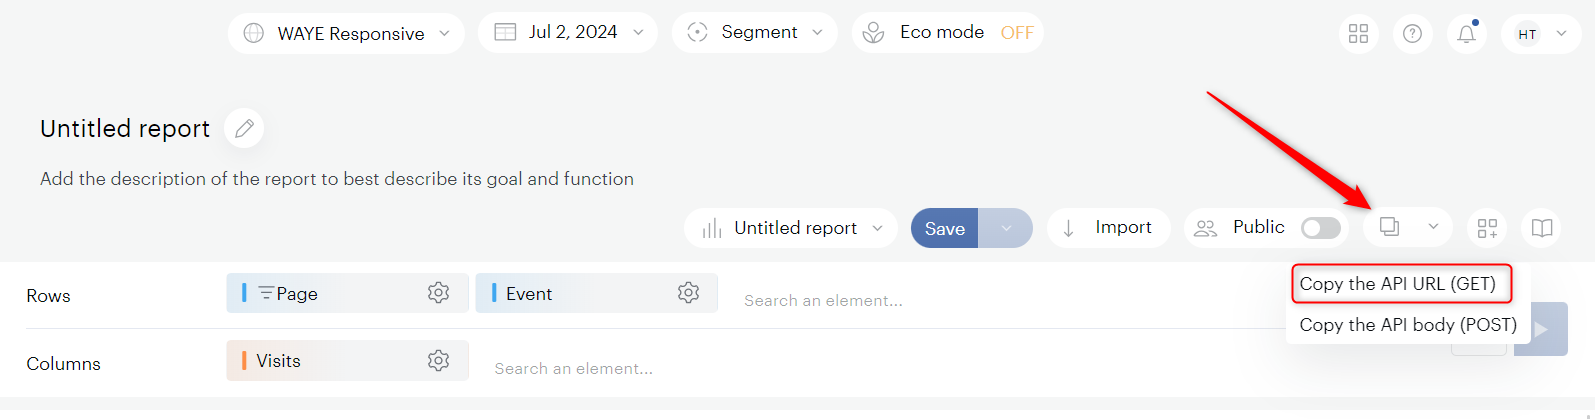This screenshot has width=1595, height=419.
Task: Select Copy the API URL (GET)
Action: coord(1397,284)
